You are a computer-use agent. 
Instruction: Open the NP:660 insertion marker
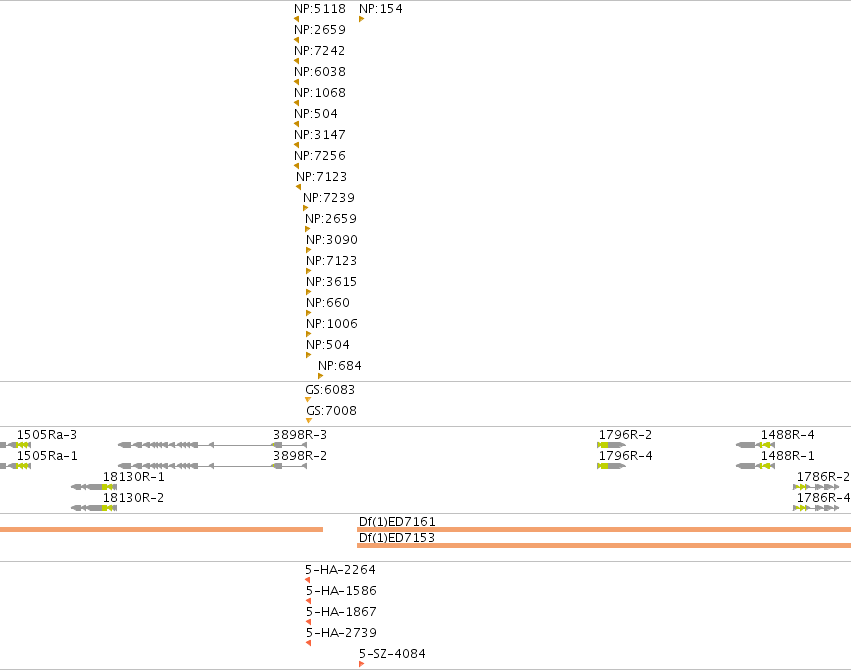[308, 313]
